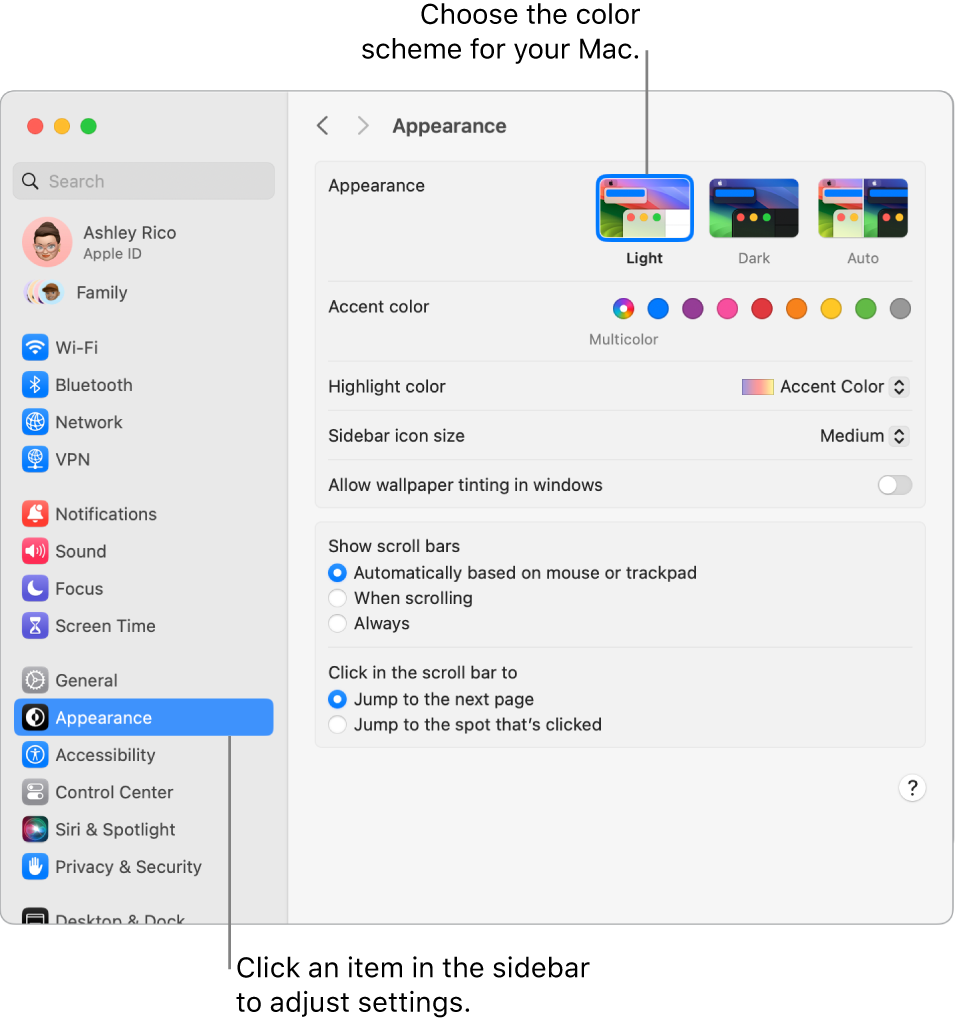The width and height of the screenshot is (956, 1024).
Task: Change Sidebar icon size dropdown
Action: (862, 436)
